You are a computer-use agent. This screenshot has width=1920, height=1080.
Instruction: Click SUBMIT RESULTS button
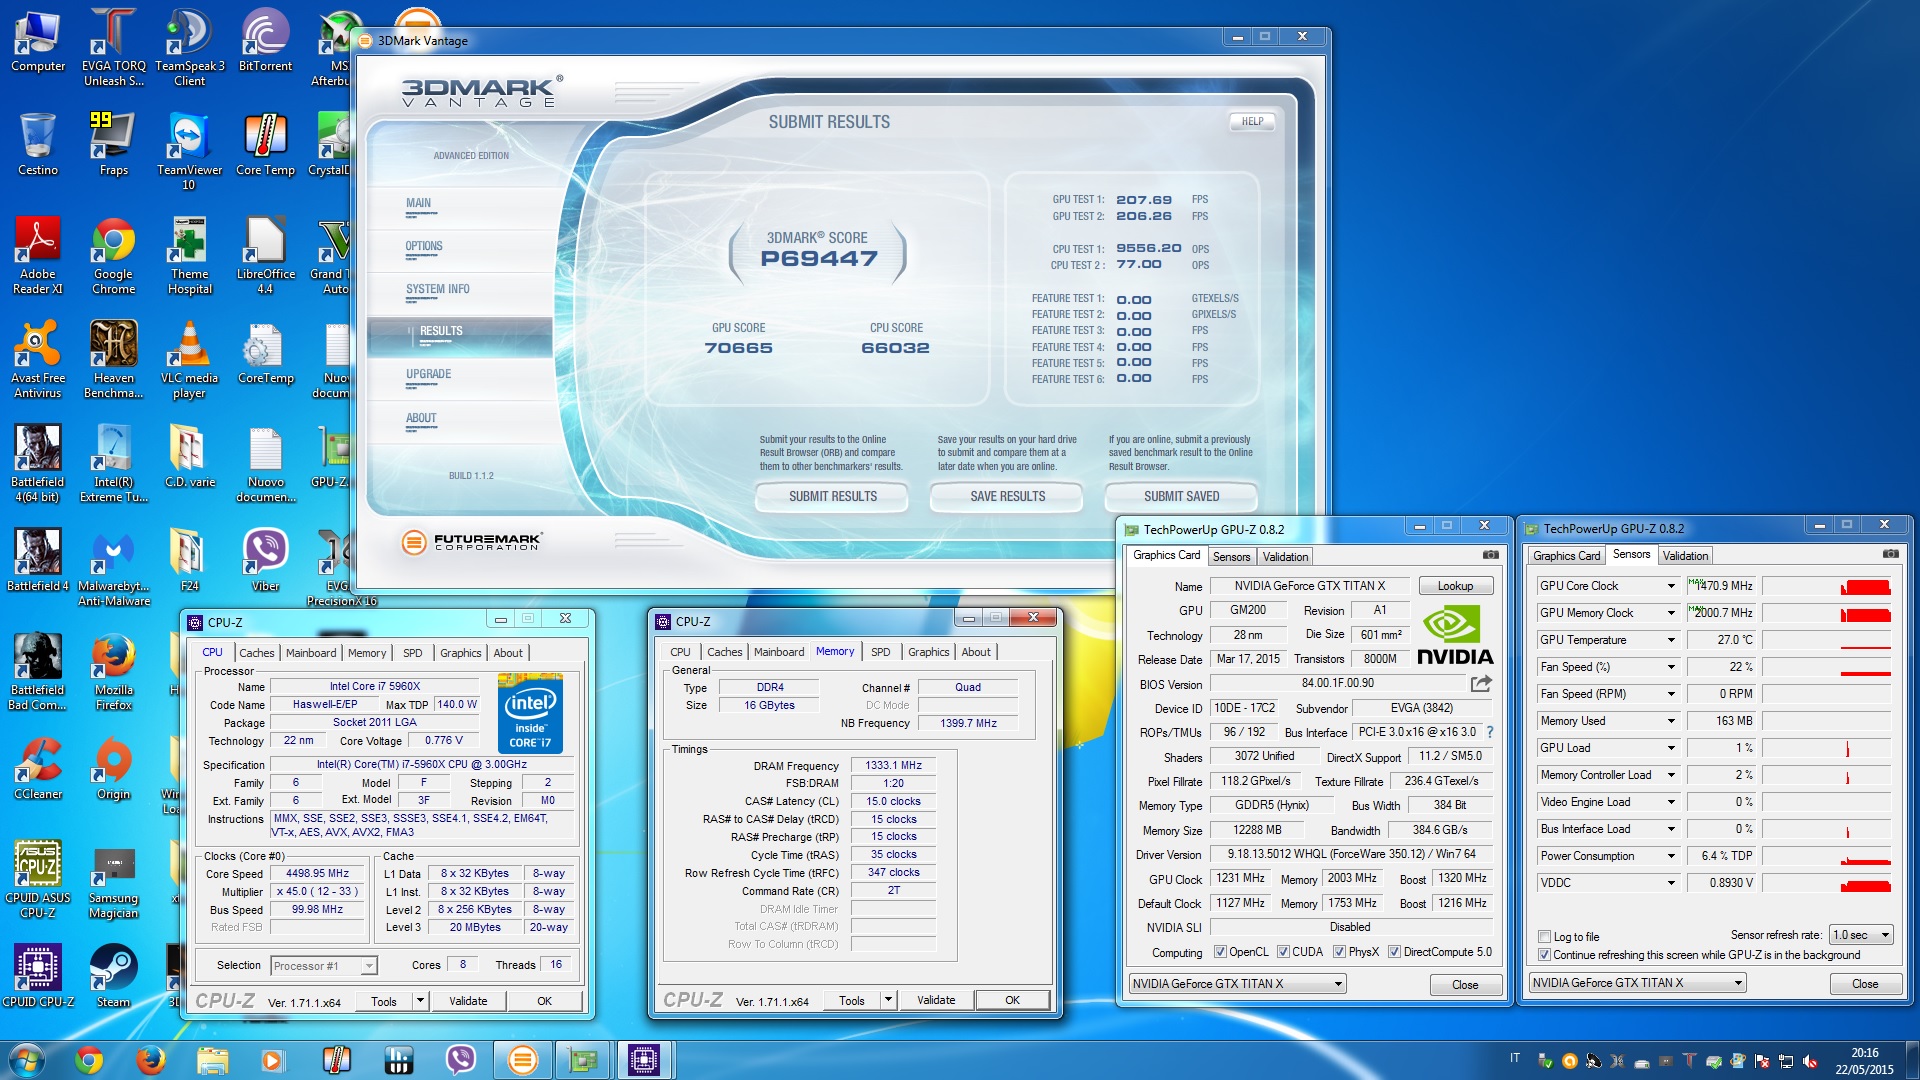(x=832, y=496)
